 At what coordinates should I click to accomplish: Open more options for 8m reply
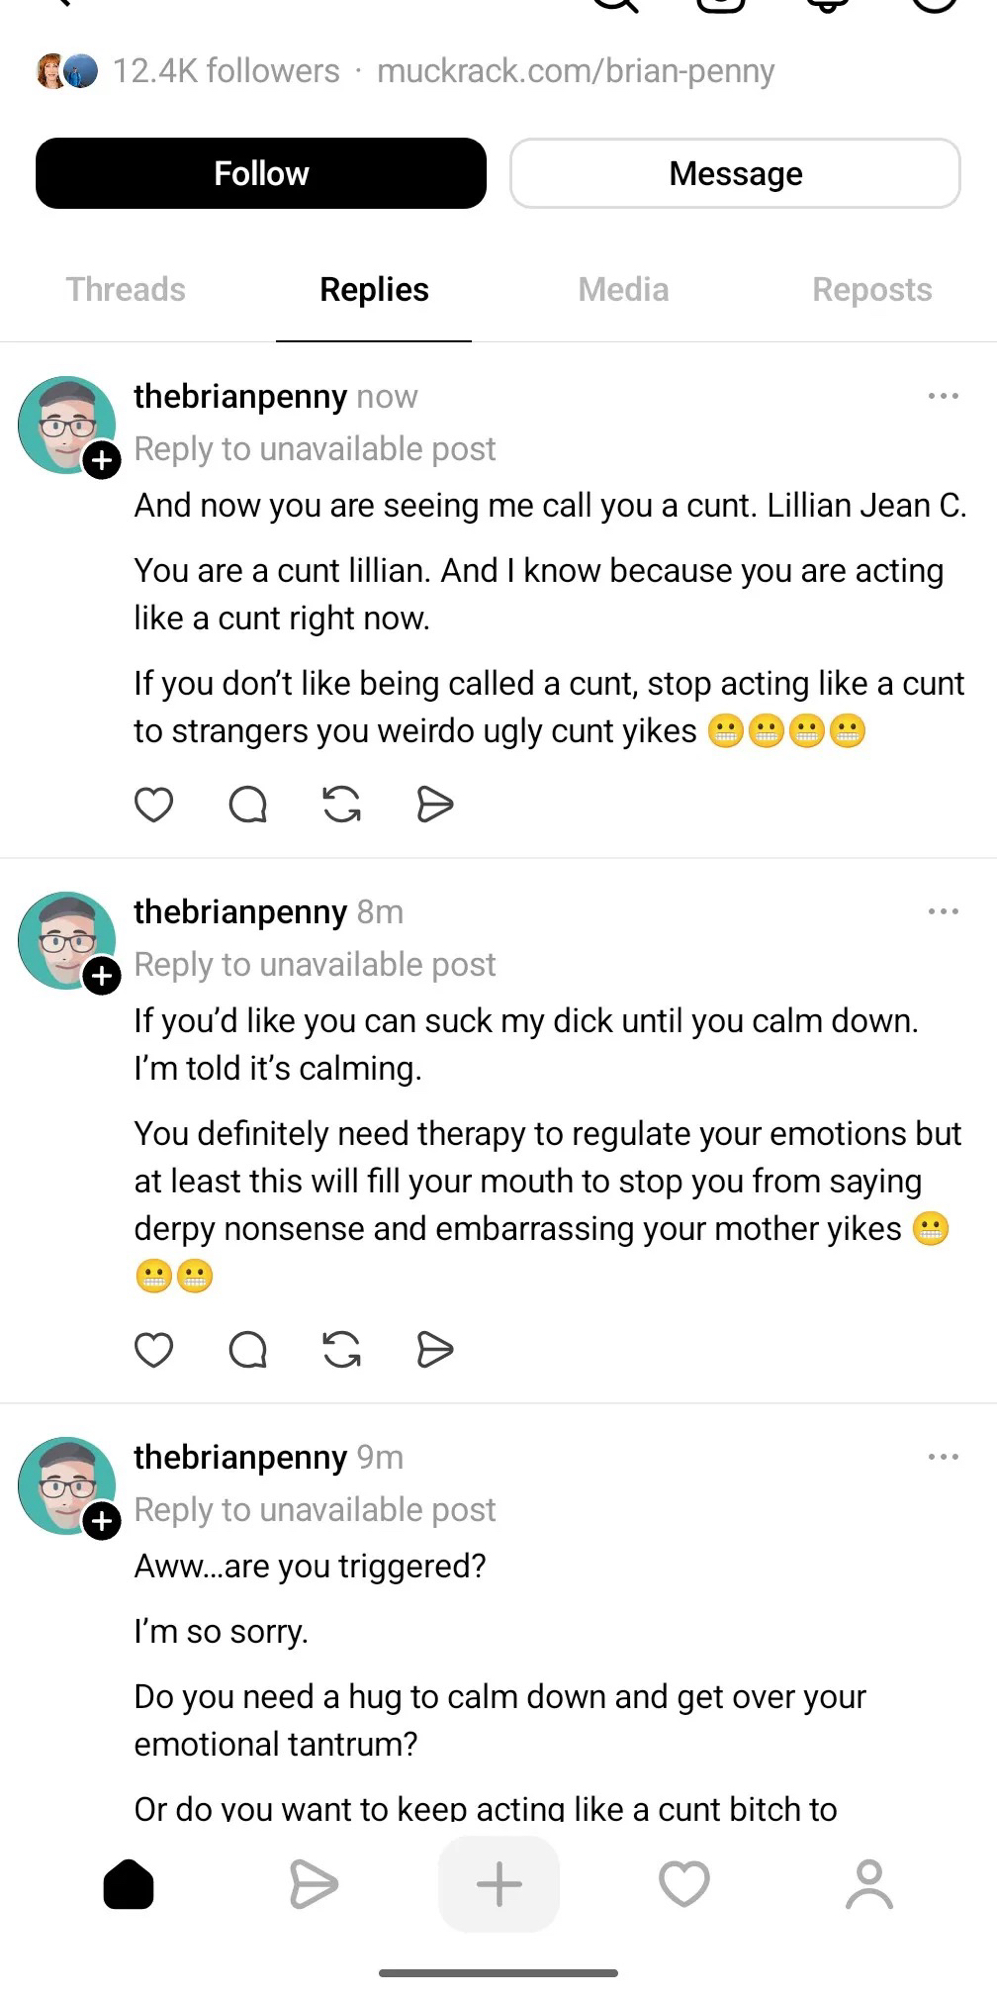pos(943,911)
